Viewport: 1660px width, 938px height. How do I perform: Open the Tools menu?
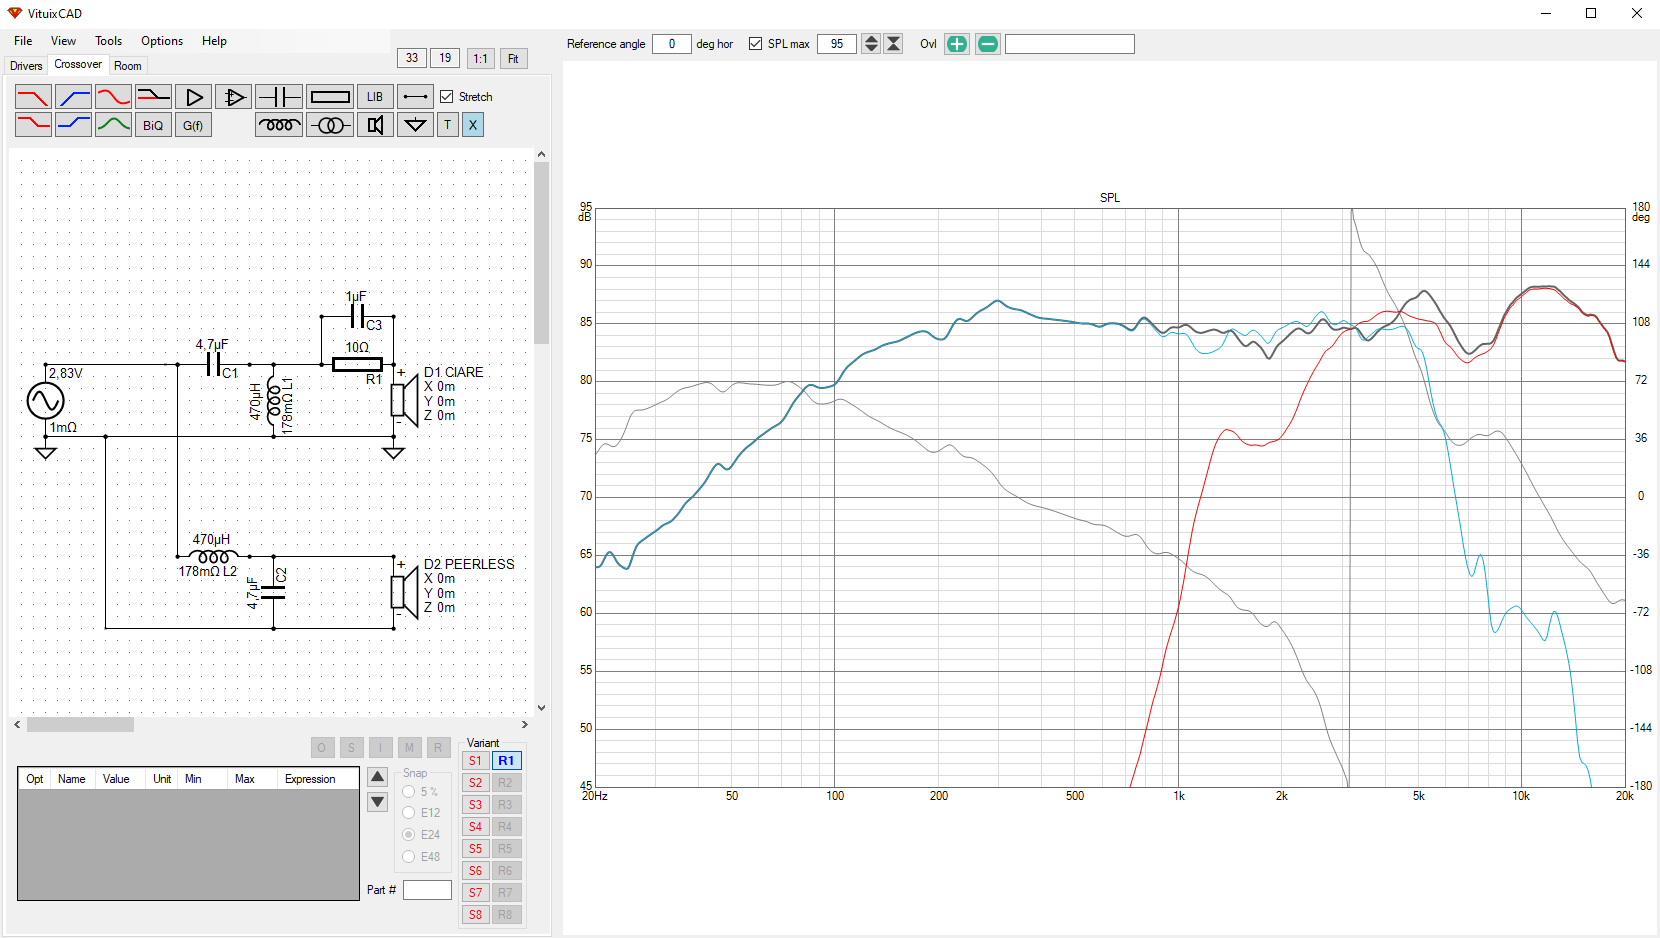pyautogui.click(x=108, y=41)
